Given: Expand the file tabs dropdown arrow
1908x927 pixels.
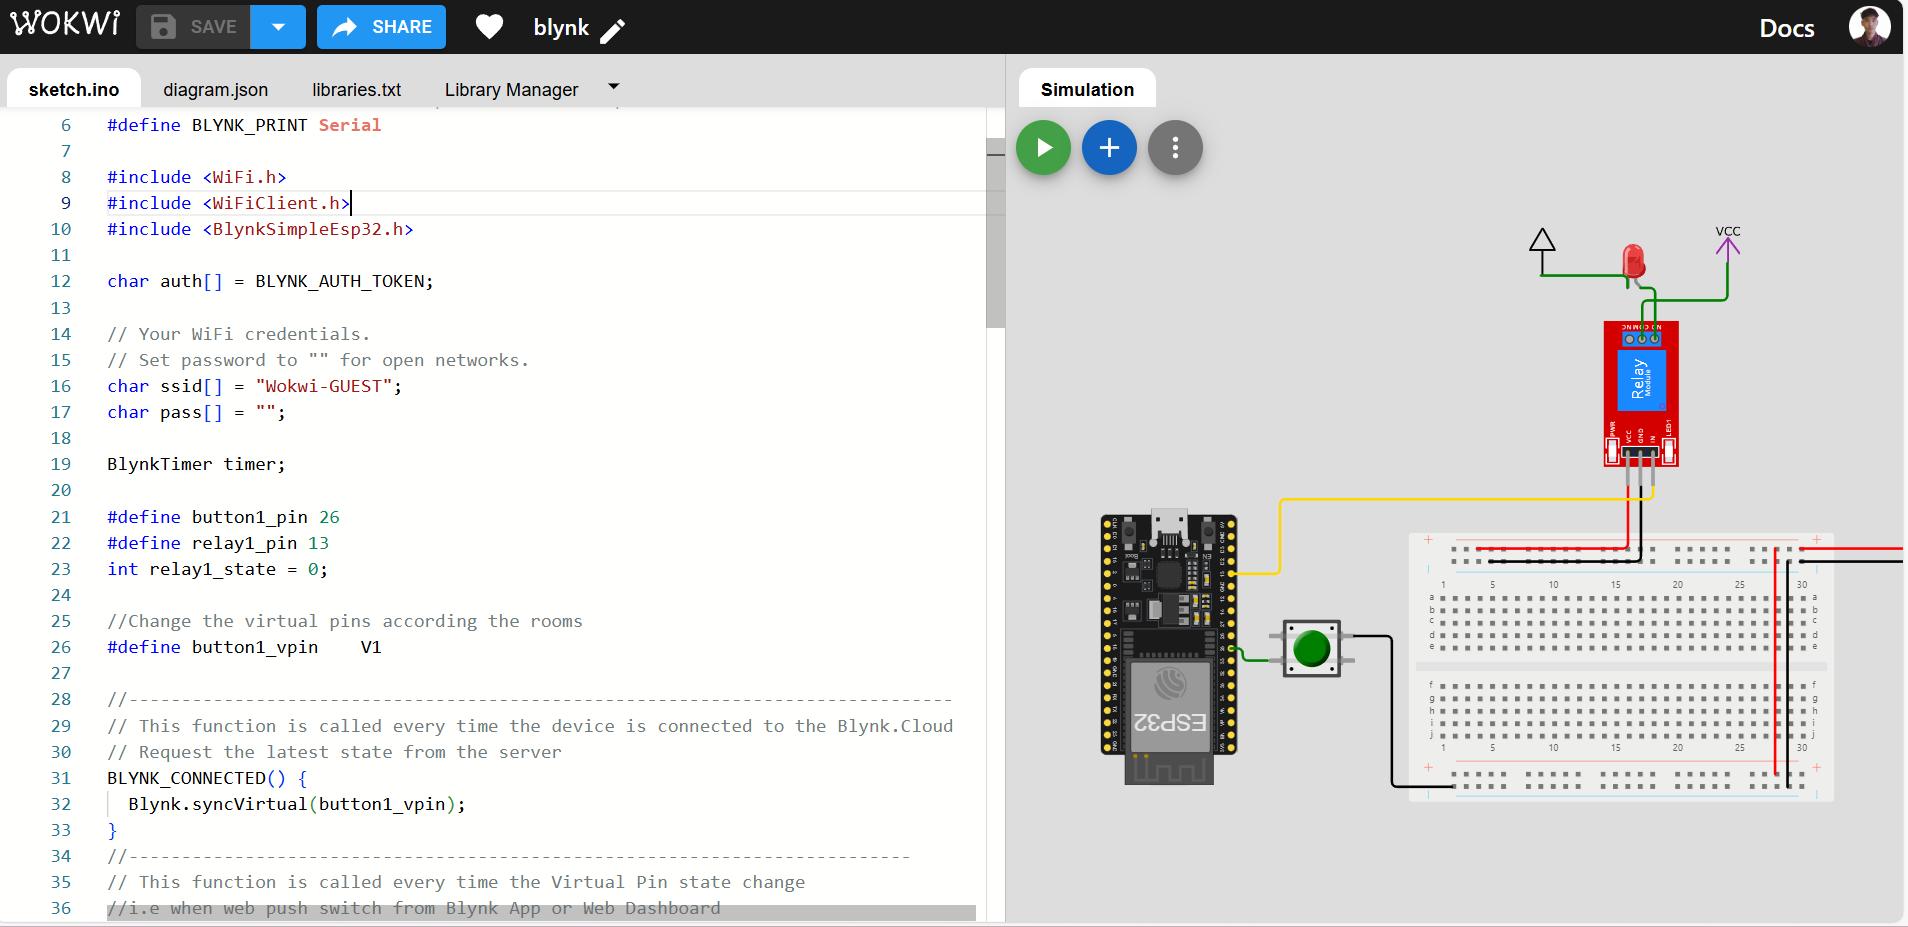Looking at the screenshot, I should pyautogui.click(x=614, y=87).
